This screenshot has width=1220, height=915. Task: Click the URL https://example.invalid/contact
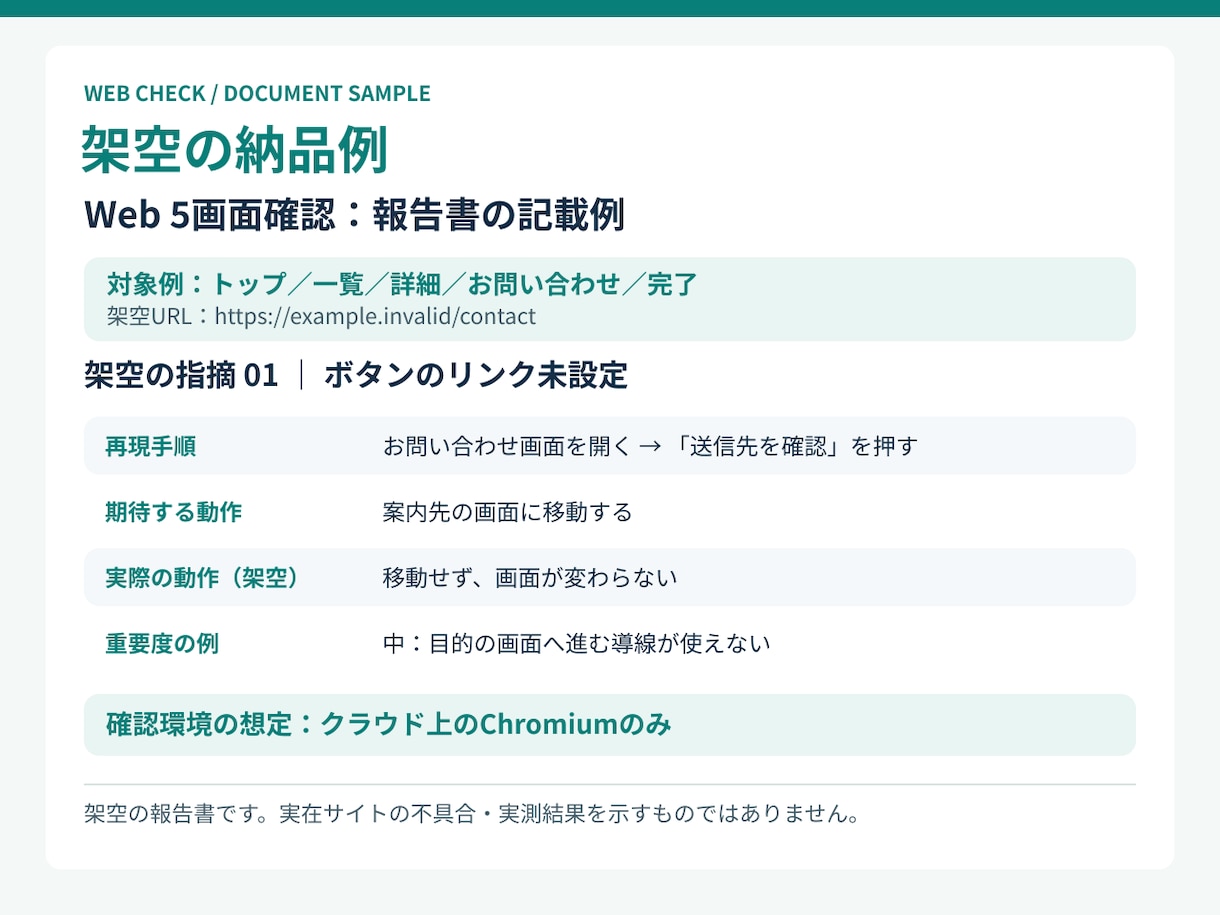click(x=375, y=317)
